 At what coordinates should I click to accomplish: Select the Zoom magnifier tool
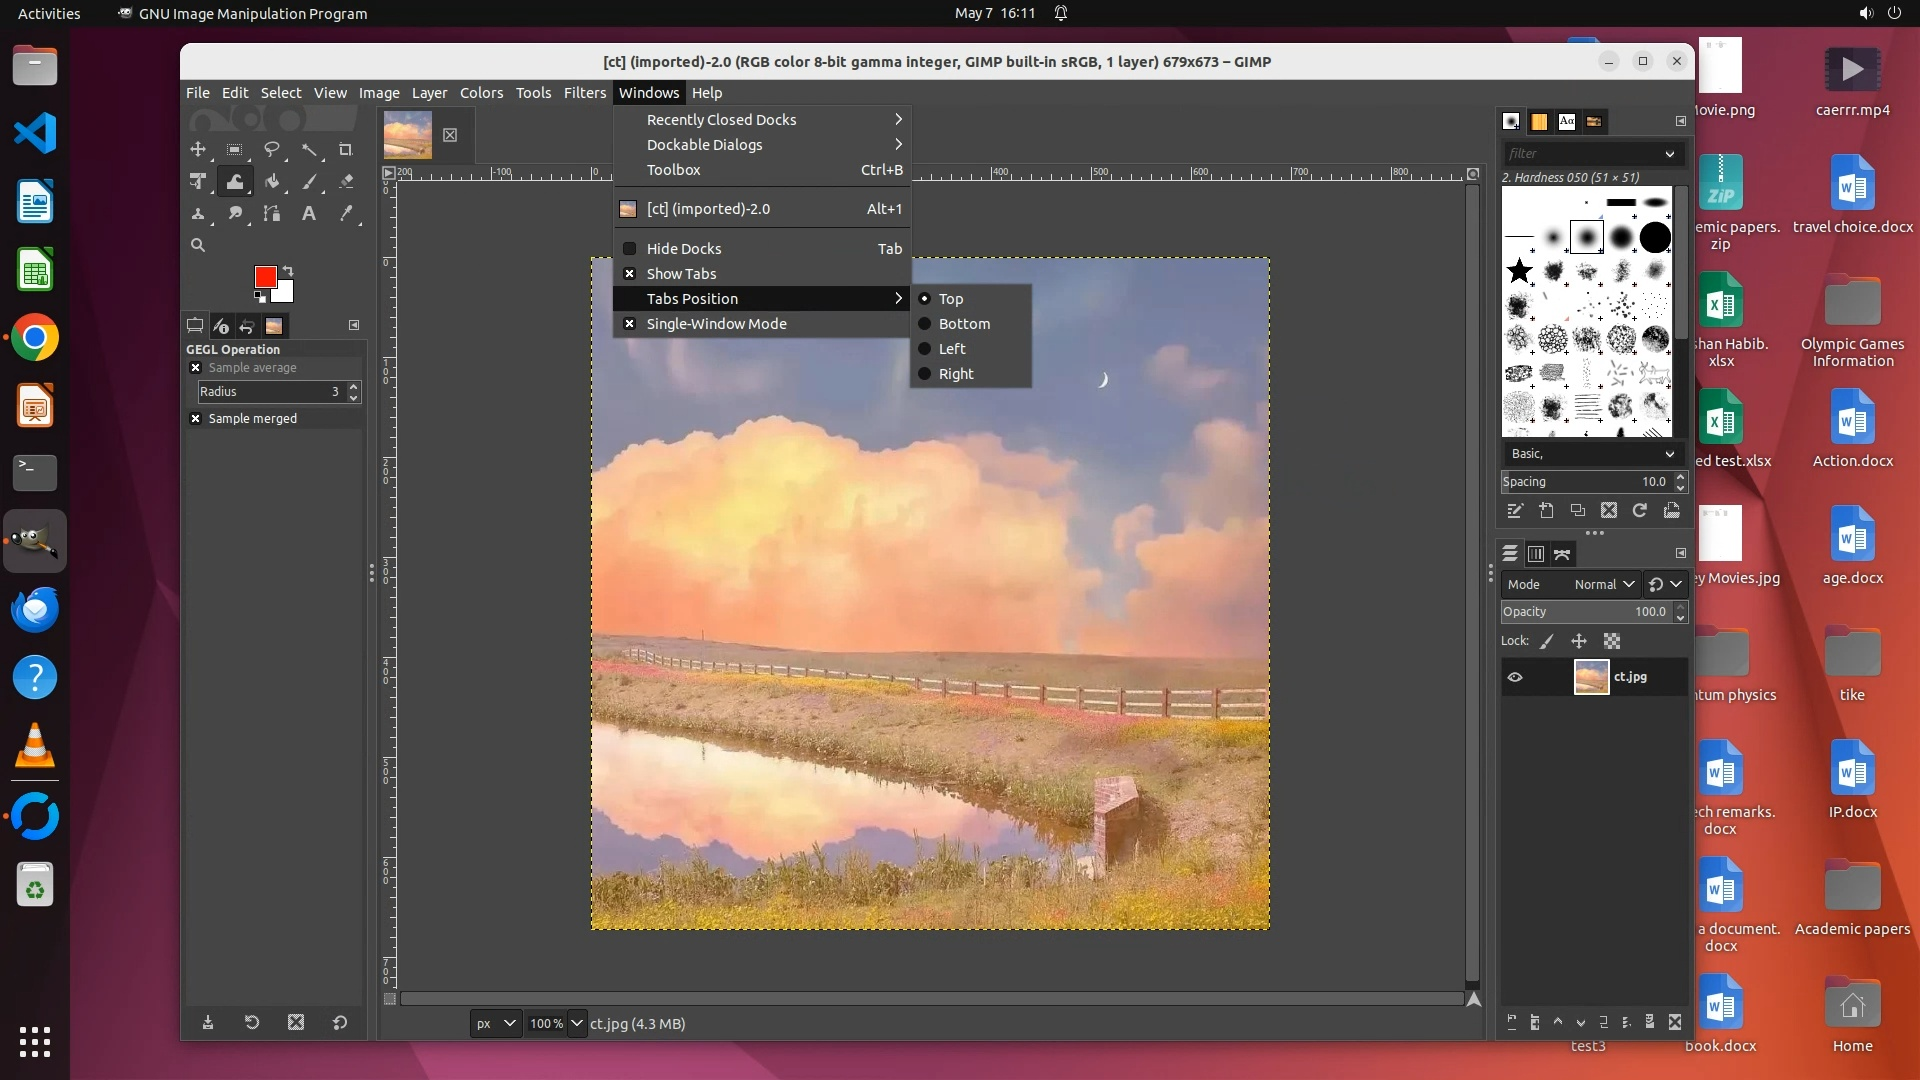[x=198, y=245]
